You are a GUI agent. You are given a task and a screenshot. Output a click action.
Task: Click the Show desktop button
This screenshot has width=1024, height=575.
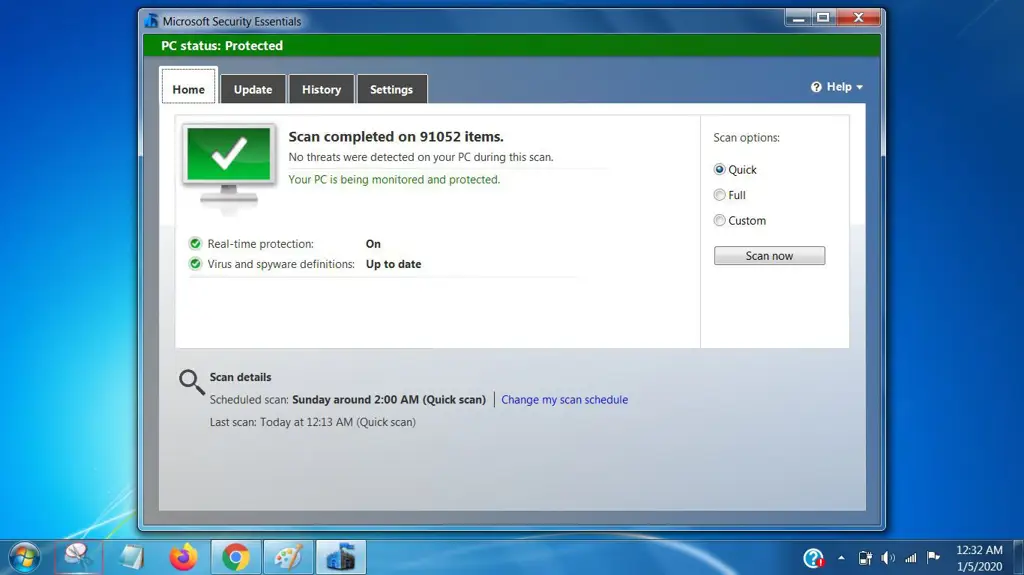pyautogui.click(x=1018, y=557)
